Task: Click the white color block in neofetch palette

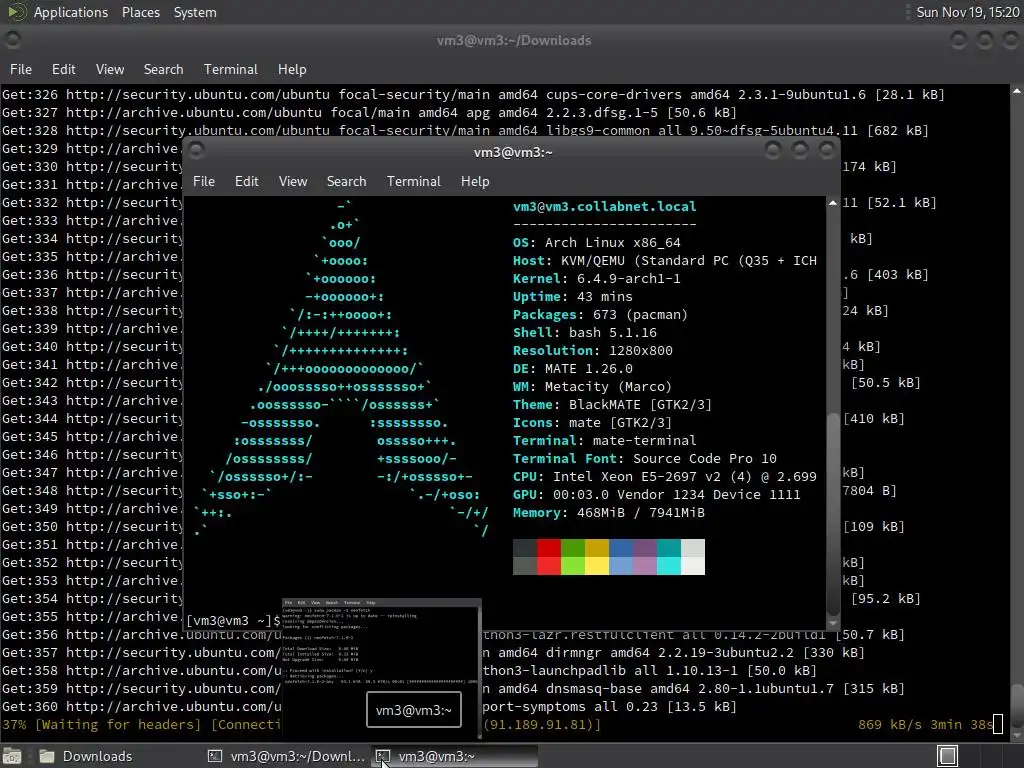Action: [693, 566]
